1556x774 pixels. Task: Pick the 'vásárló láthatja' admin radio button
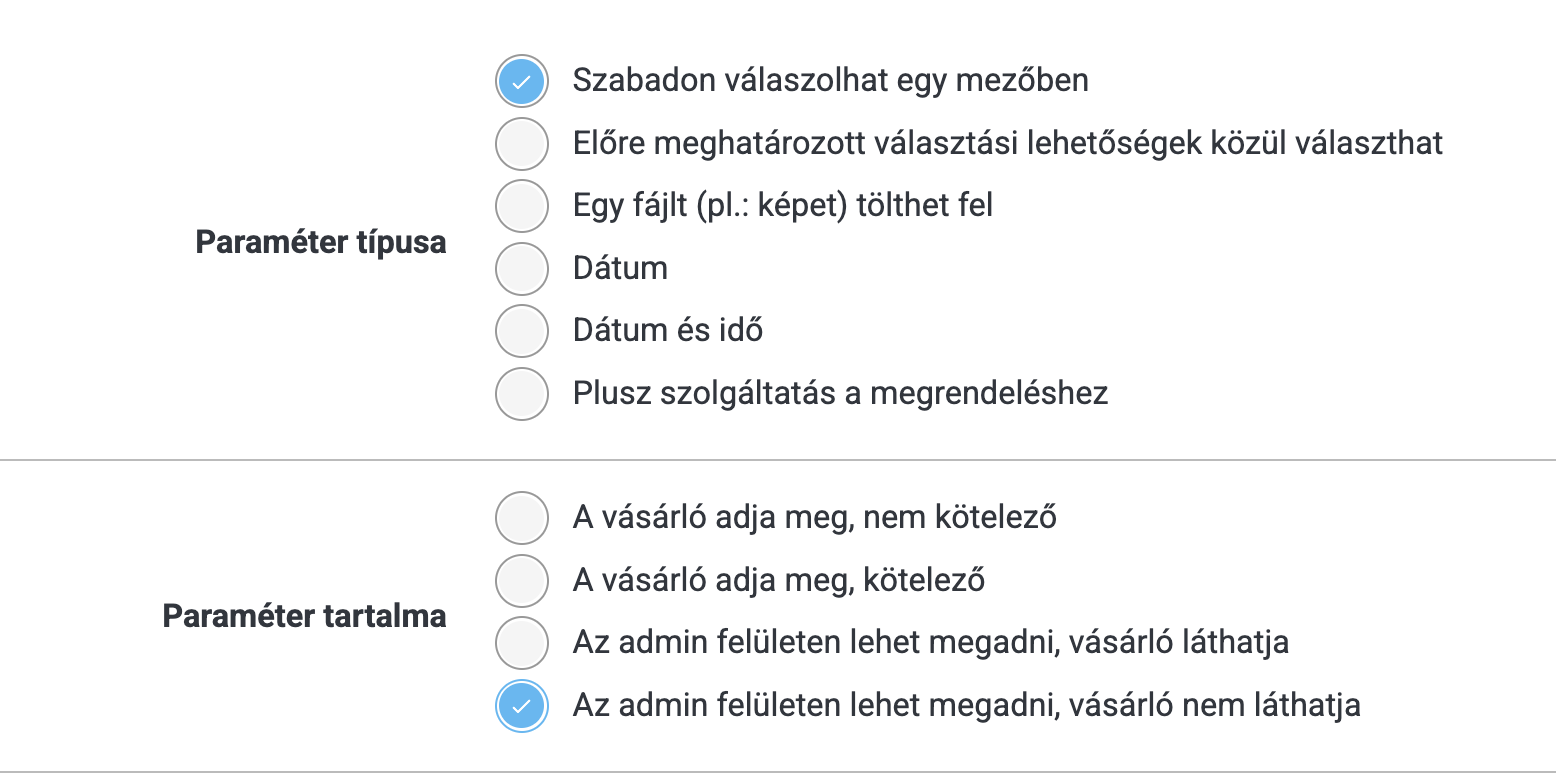[x=521, y=642]
